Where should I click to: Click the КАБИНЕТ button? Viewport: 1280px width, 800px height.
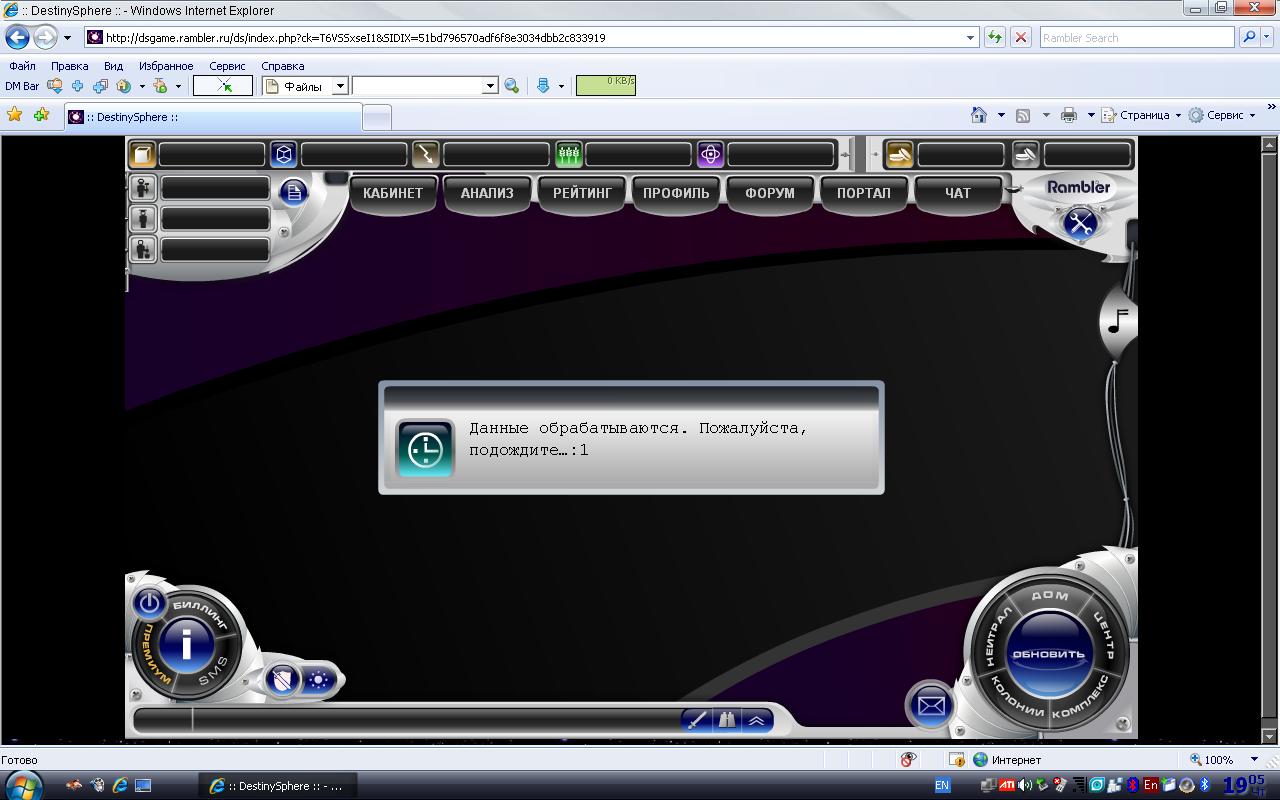point(393,193)
